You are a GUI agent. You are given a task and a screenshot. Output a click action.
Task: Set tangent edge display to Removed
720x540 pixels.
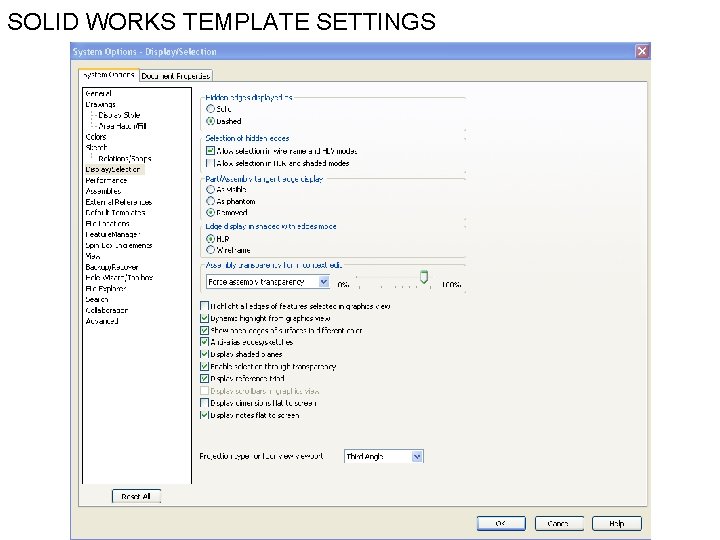210,213
